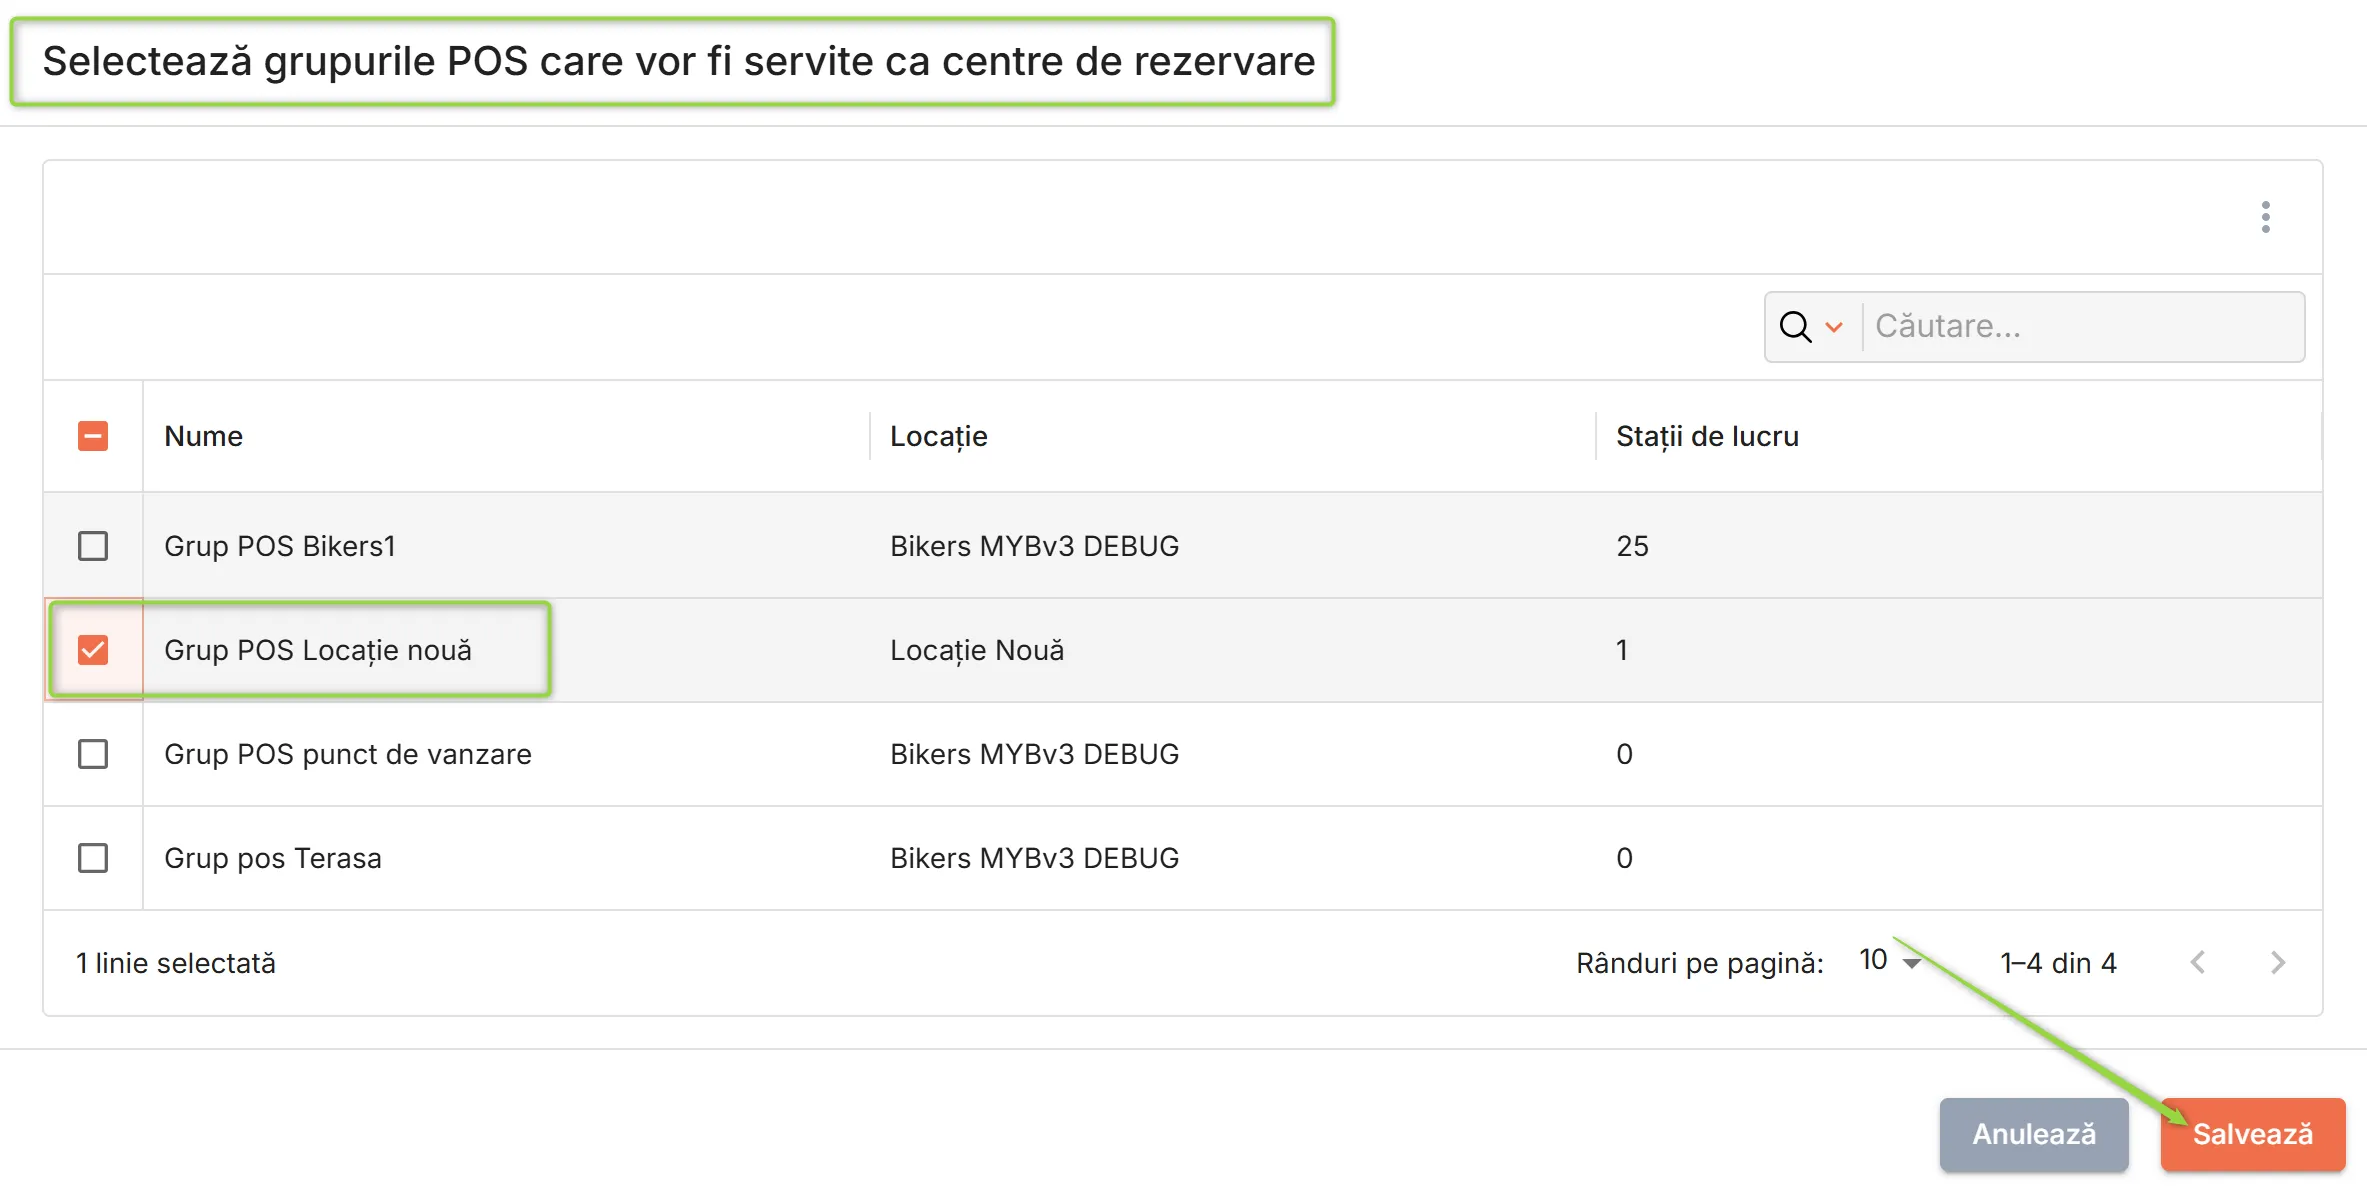The height and width of the screenshot is (1201, 2367).
Task: Click the Salvează button
Action: (2252, 1134)
